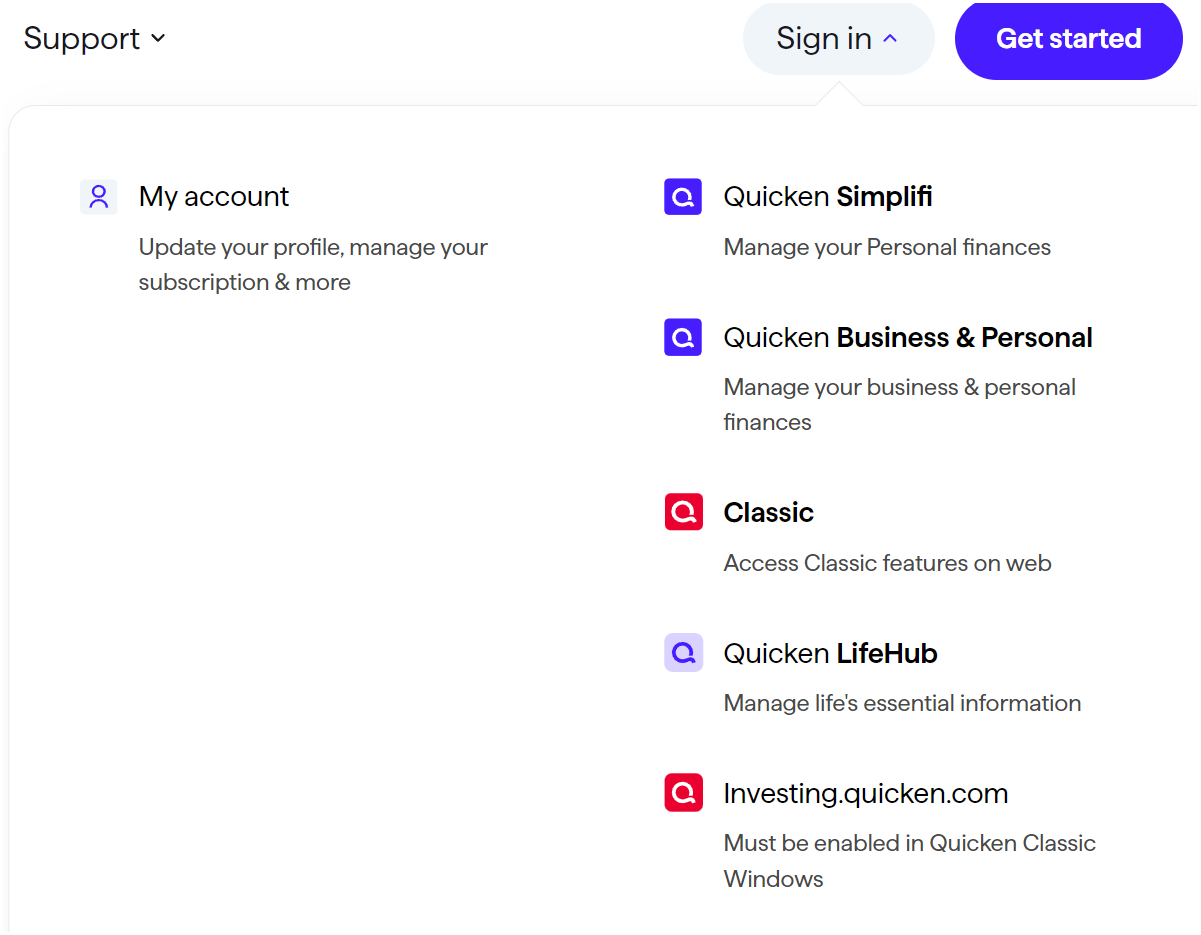
Task: Click the red Investing.quicken.com logo icon
Action: [x=683, y=793]
